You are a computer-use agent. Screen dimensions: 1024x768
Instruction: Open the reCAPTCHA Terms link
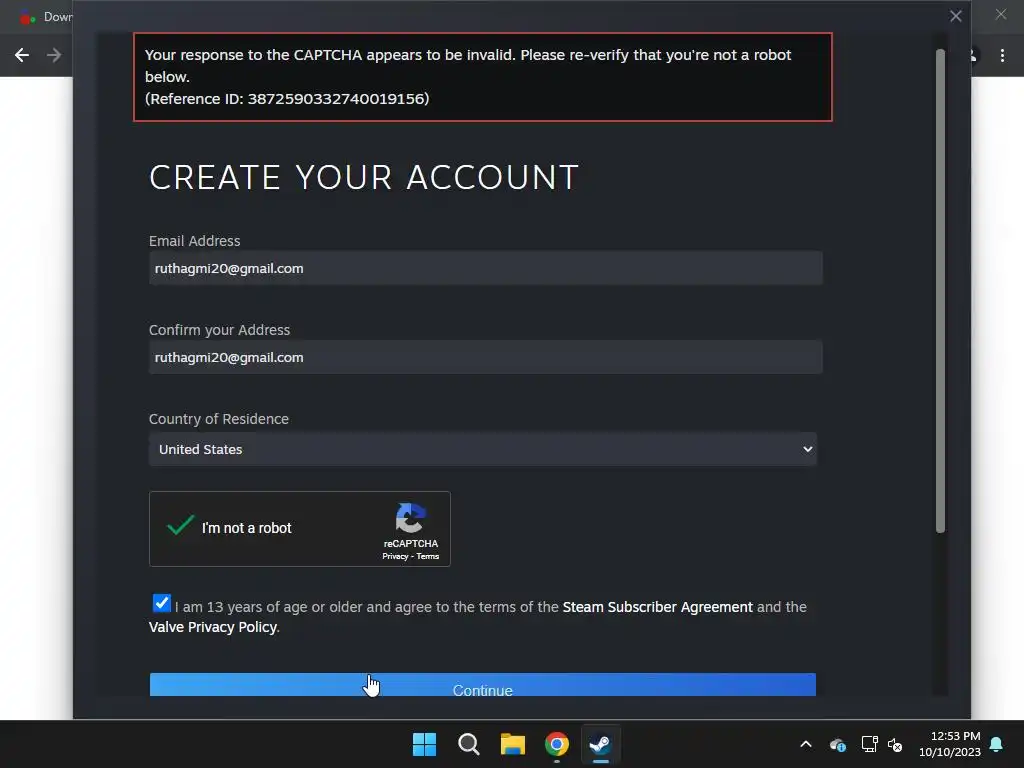tap(428, 556)
